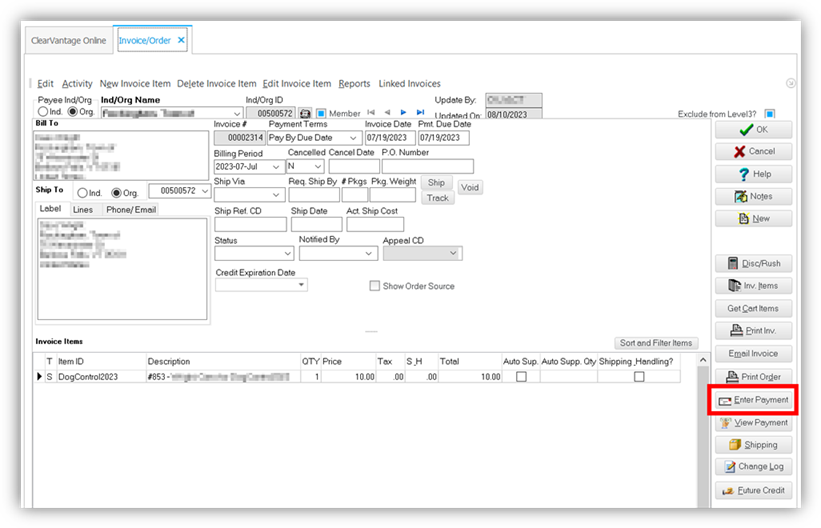Image resolution: width=821 pixels, height=528 pixels.
Task: Click the round icon at menu bar right end
Action: coord(791,83)
